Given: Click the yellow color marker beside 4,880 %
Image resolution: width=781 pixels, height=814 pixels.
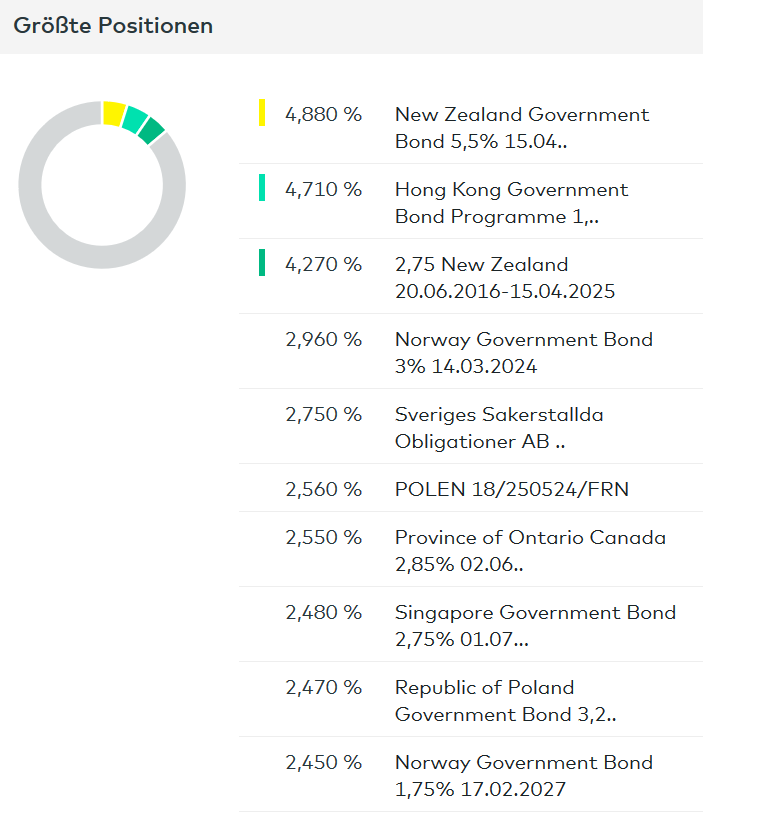Looking at the screenshot, I should [262, 113].
